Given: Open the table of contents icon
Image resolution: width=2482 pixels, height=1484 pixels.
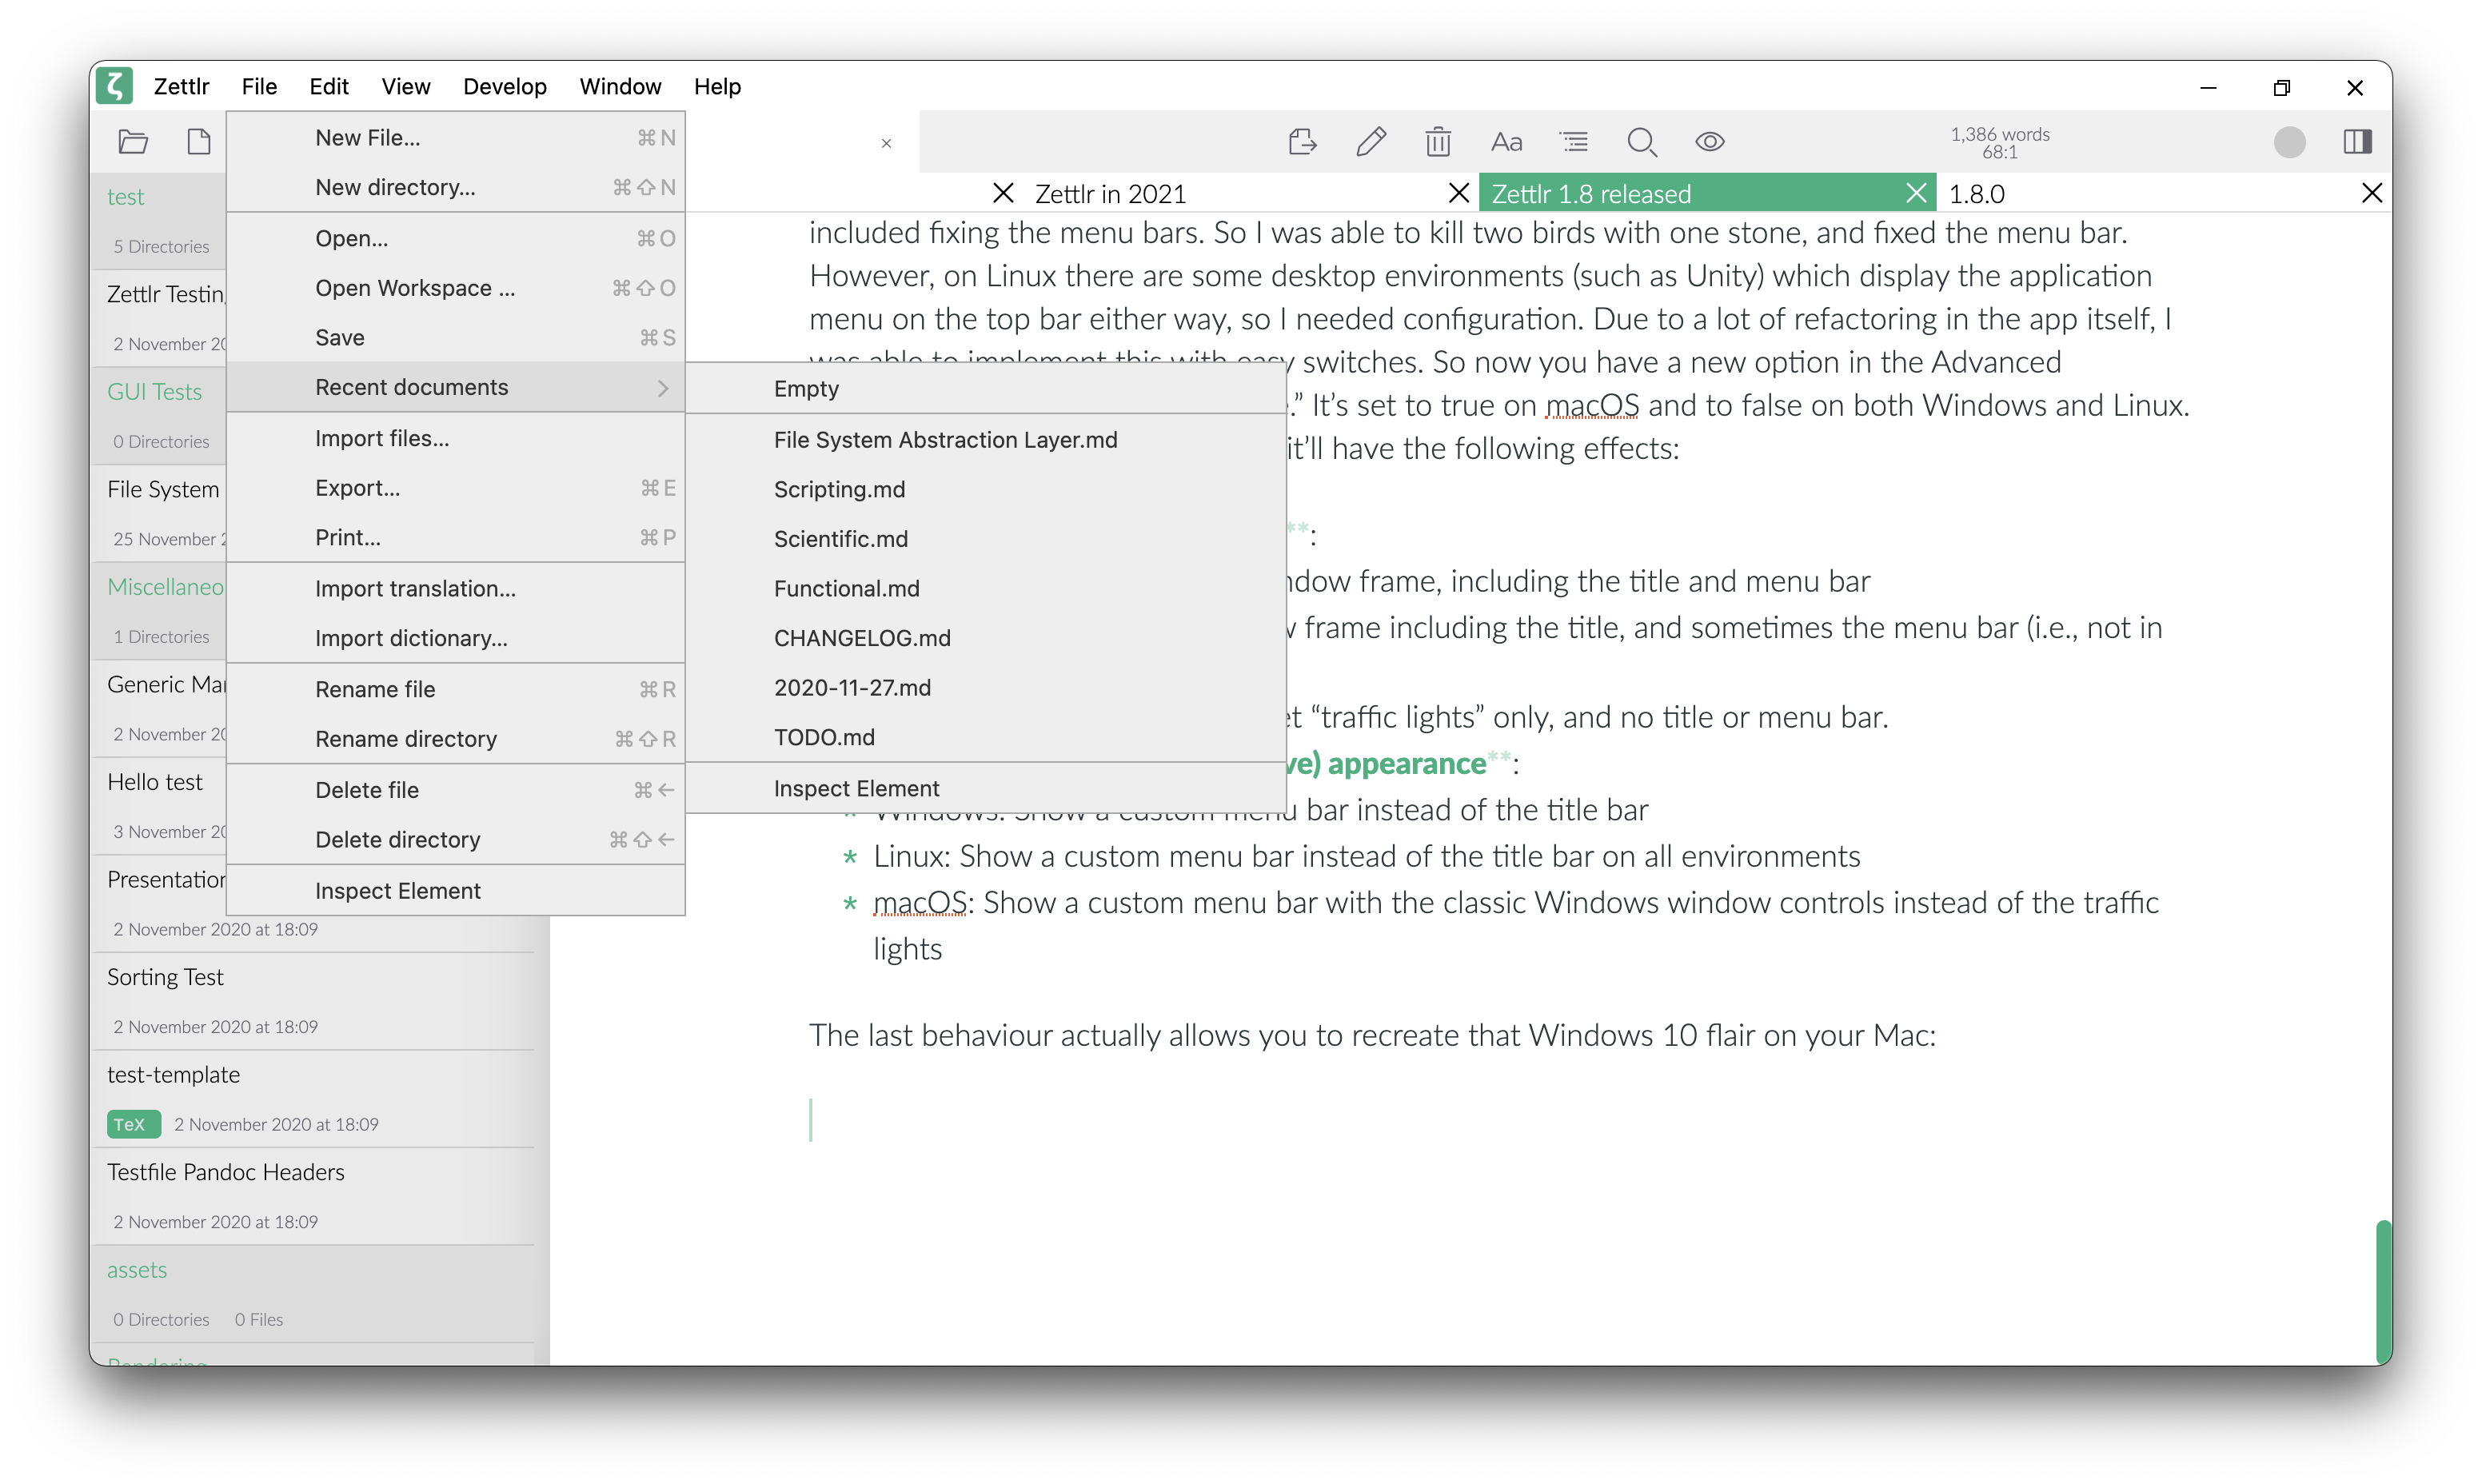Looking at the screenshot, I should coord(1574,142).
